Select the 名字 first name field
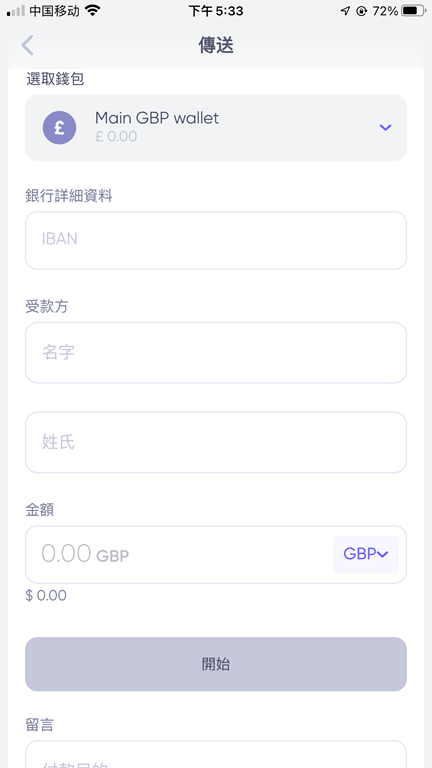Image resolution: width=432 pixels, height=768 pixels. pos(216,353)
